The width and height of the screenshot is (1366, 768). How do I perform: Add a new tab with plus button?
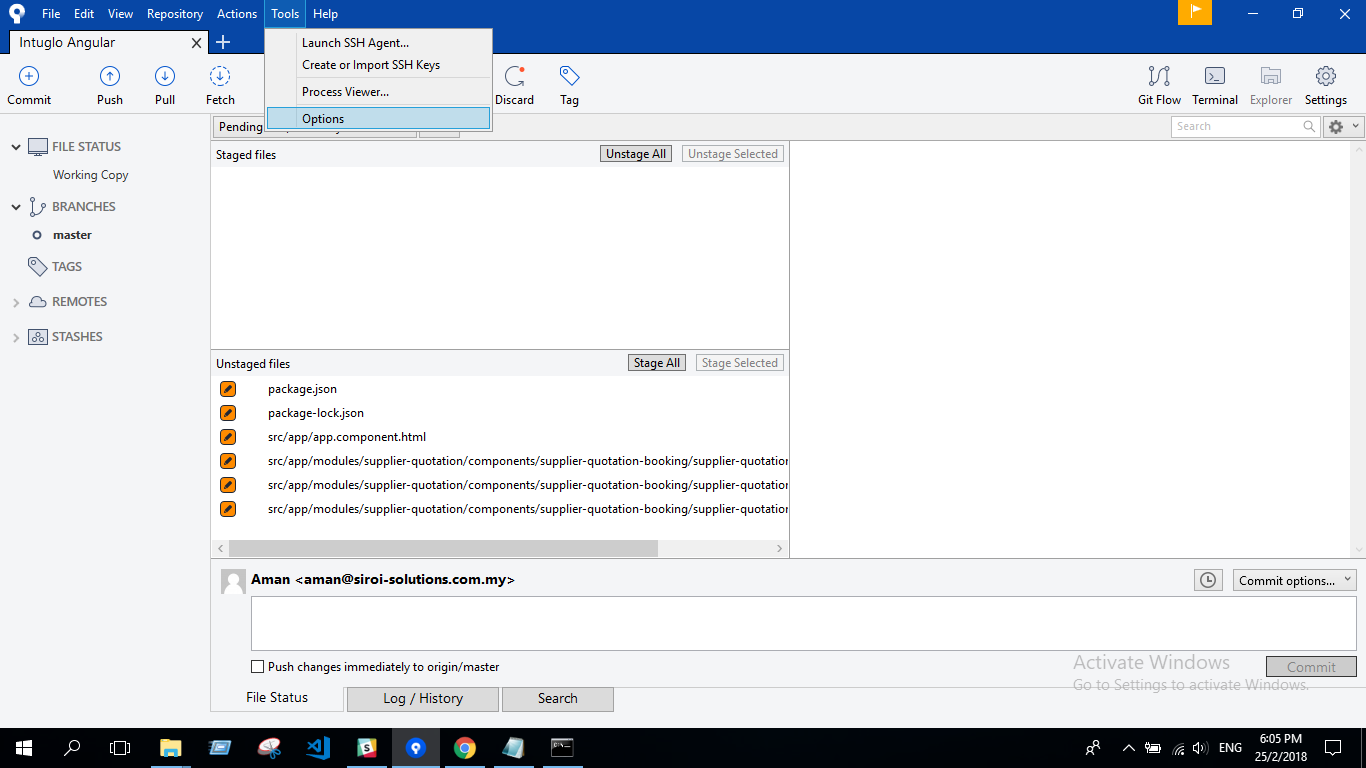click(223, 42)
